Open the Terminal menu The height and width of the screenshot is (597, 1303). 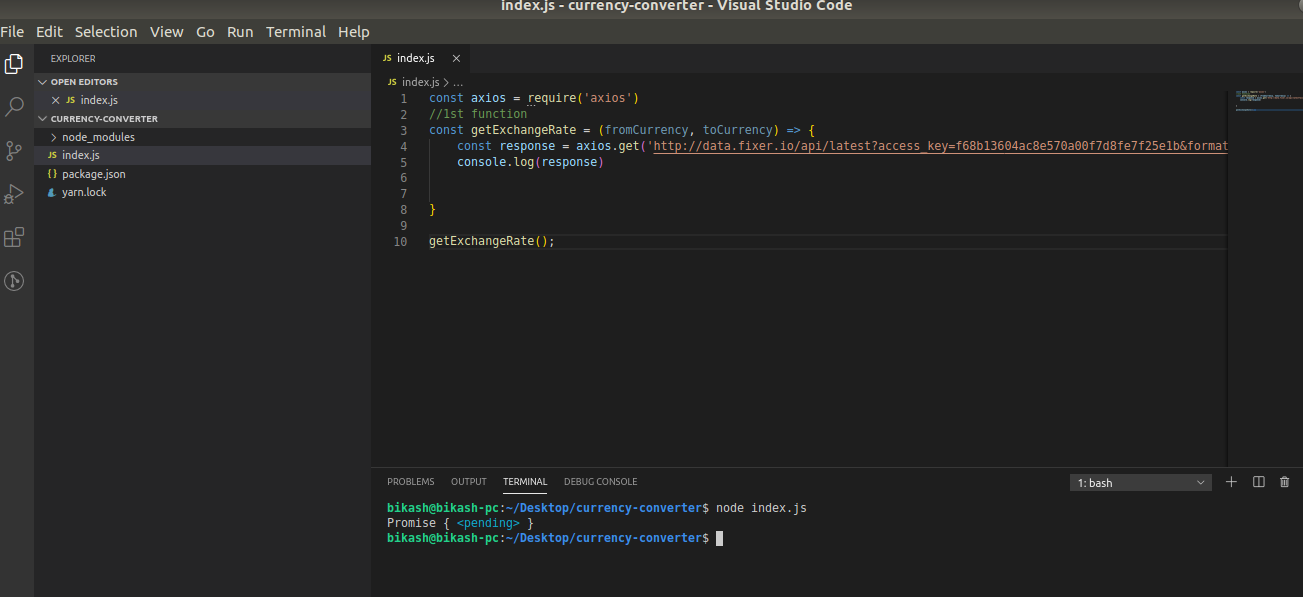(x=296, y=31)
